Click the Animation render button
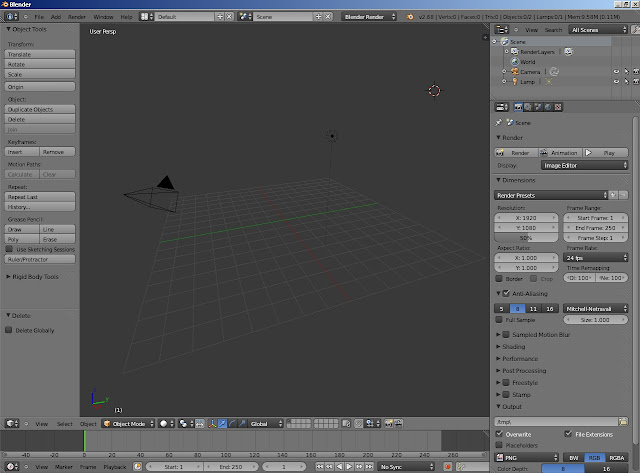This screenshot has height=473, width=640. tap(562, 153)
